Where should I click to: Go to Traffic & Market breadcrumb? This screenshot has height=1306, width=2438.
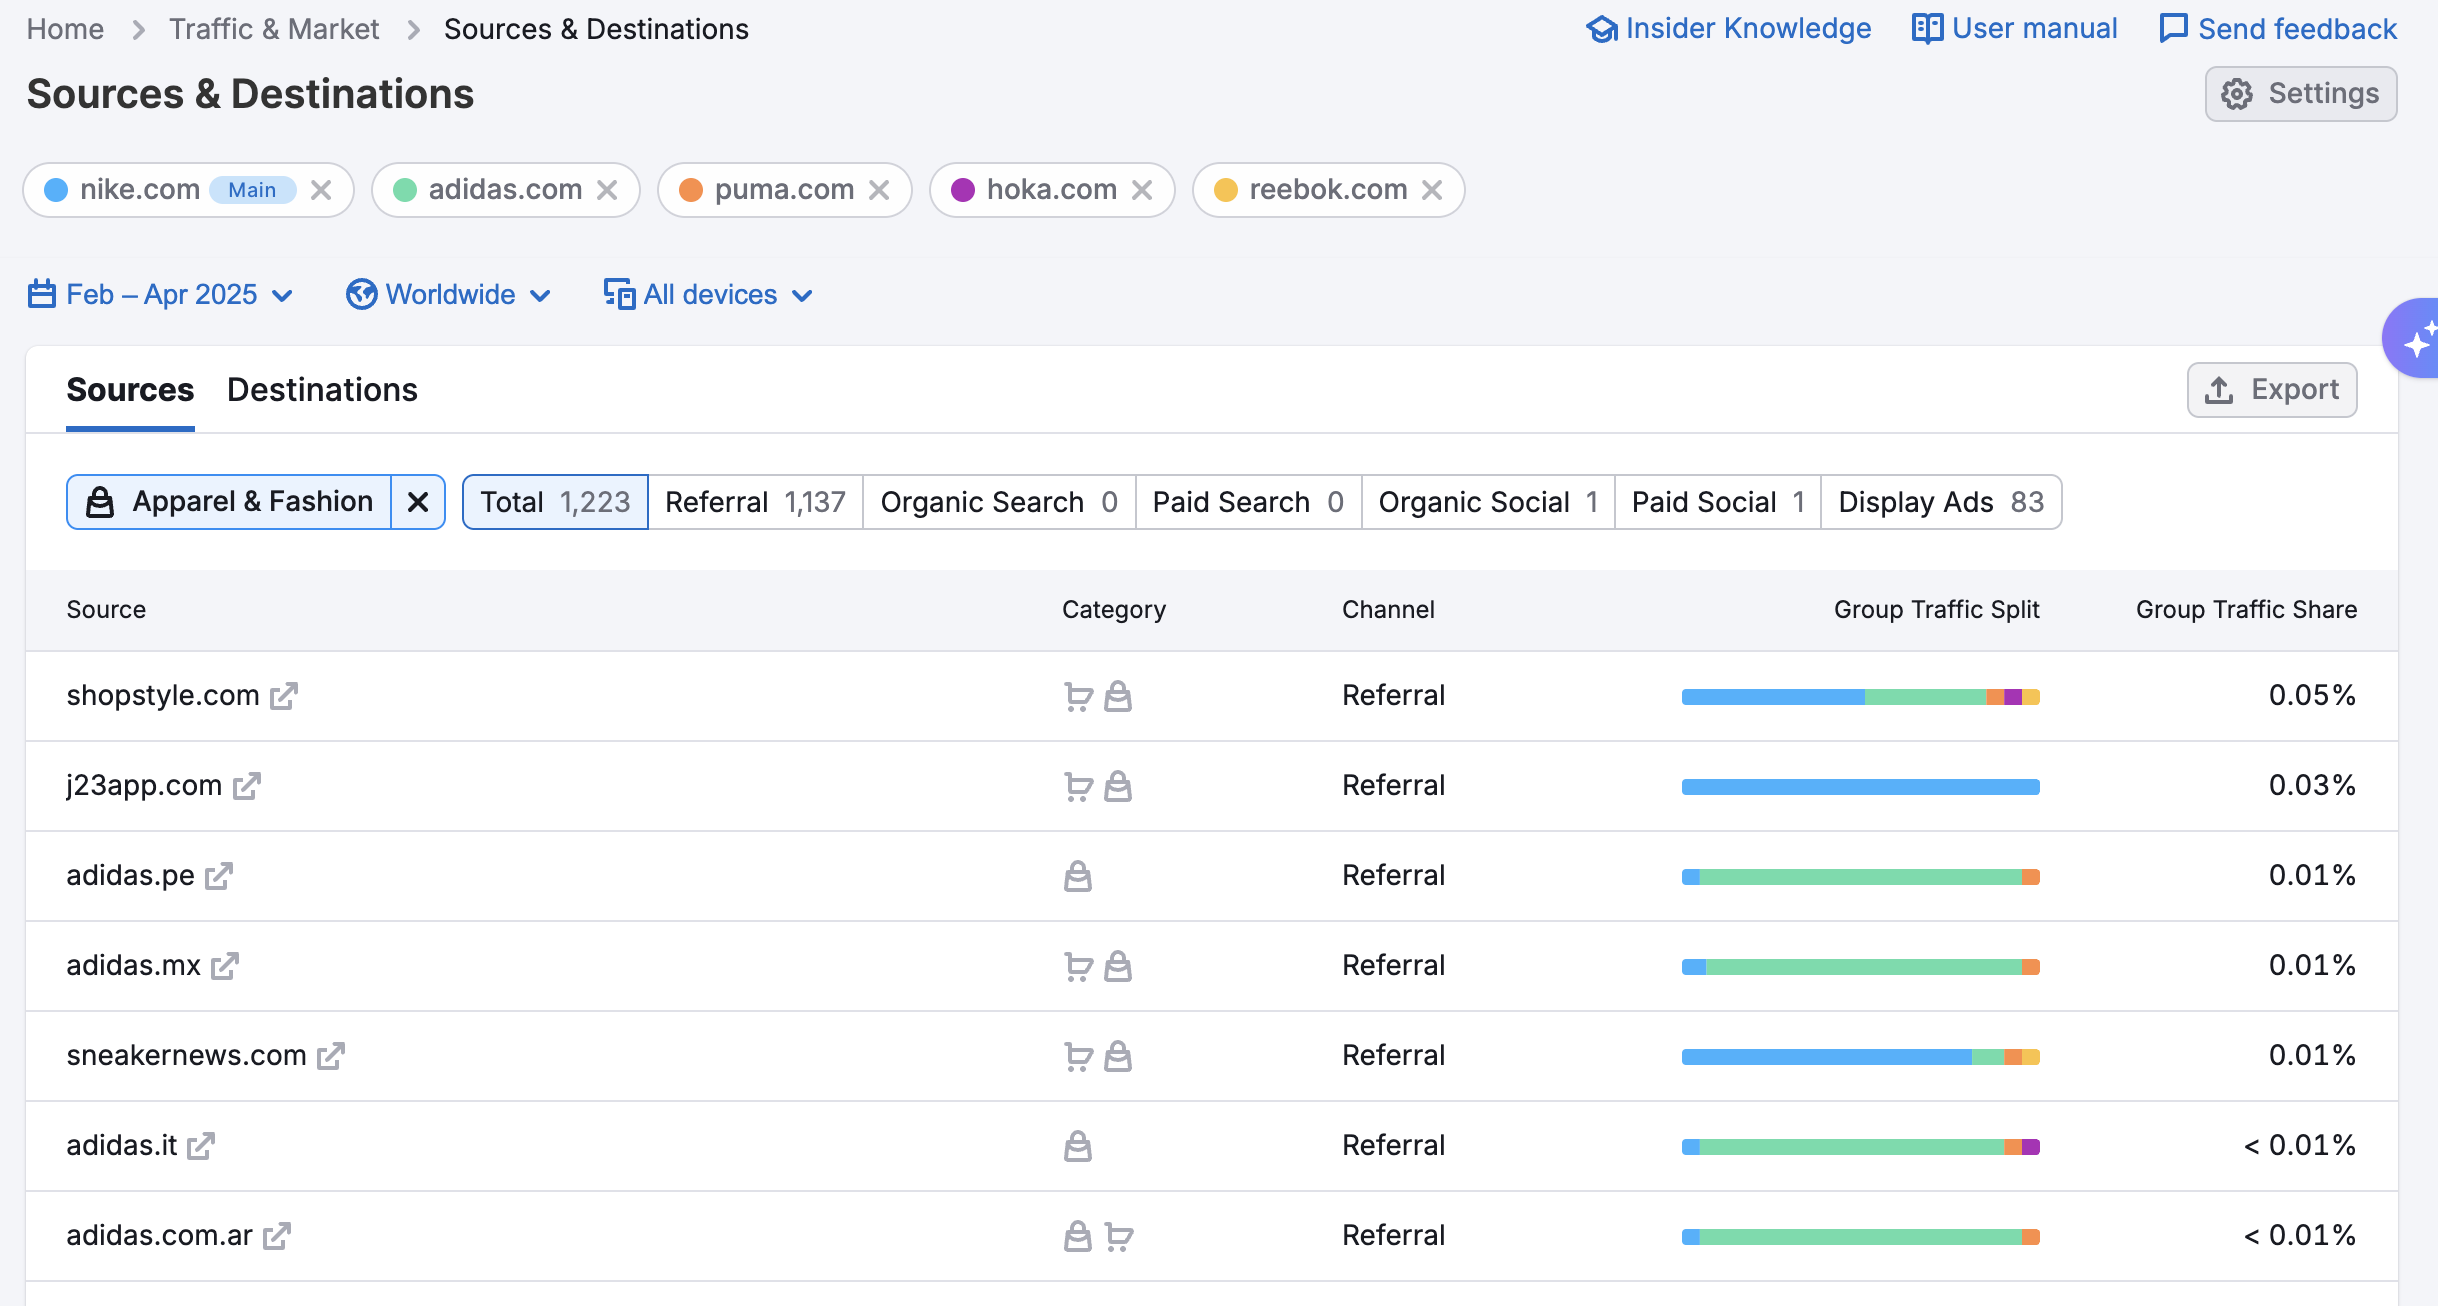pos(274,29)
